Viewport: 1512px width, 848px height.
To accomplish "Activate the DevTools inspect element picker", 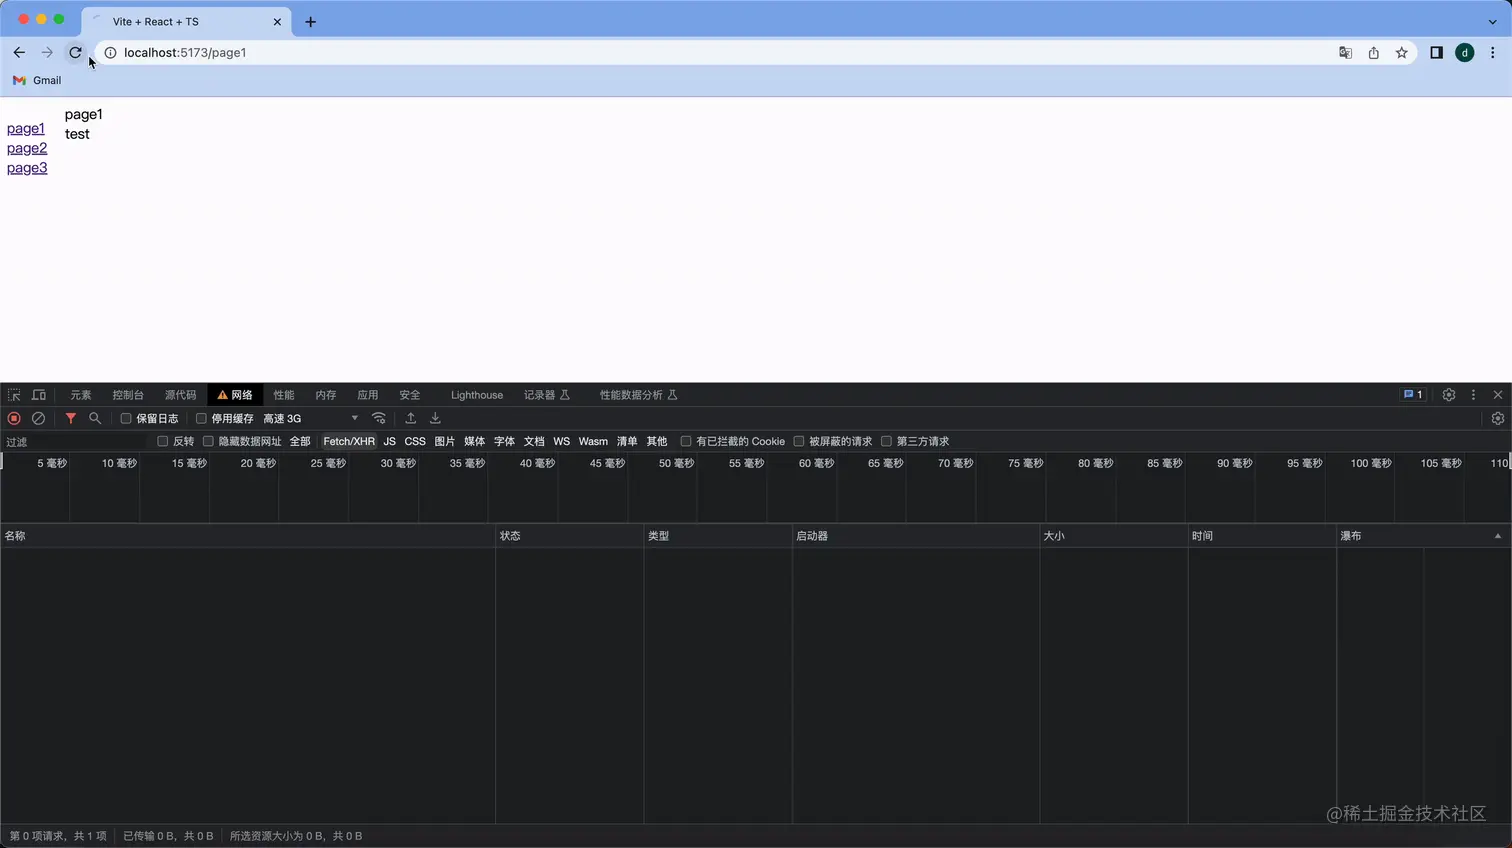I will pyautogui.click(x=14, y=395).
